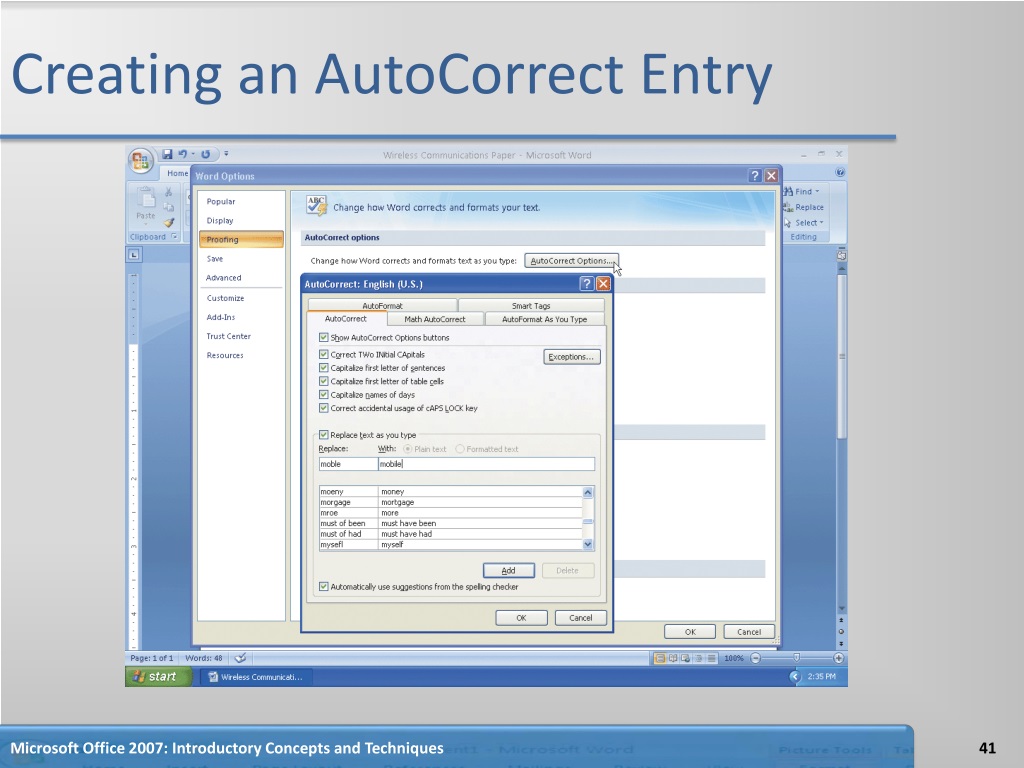
Task: Click the Replace icon in Editing group
Action: (788, 207)
